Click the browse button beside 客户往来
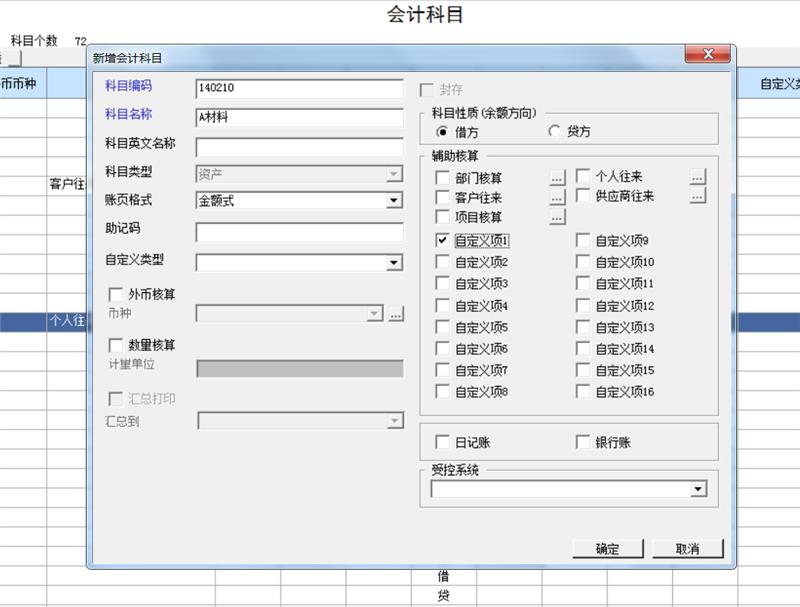Viewport: 800px width, 607px height. [557, 197]
